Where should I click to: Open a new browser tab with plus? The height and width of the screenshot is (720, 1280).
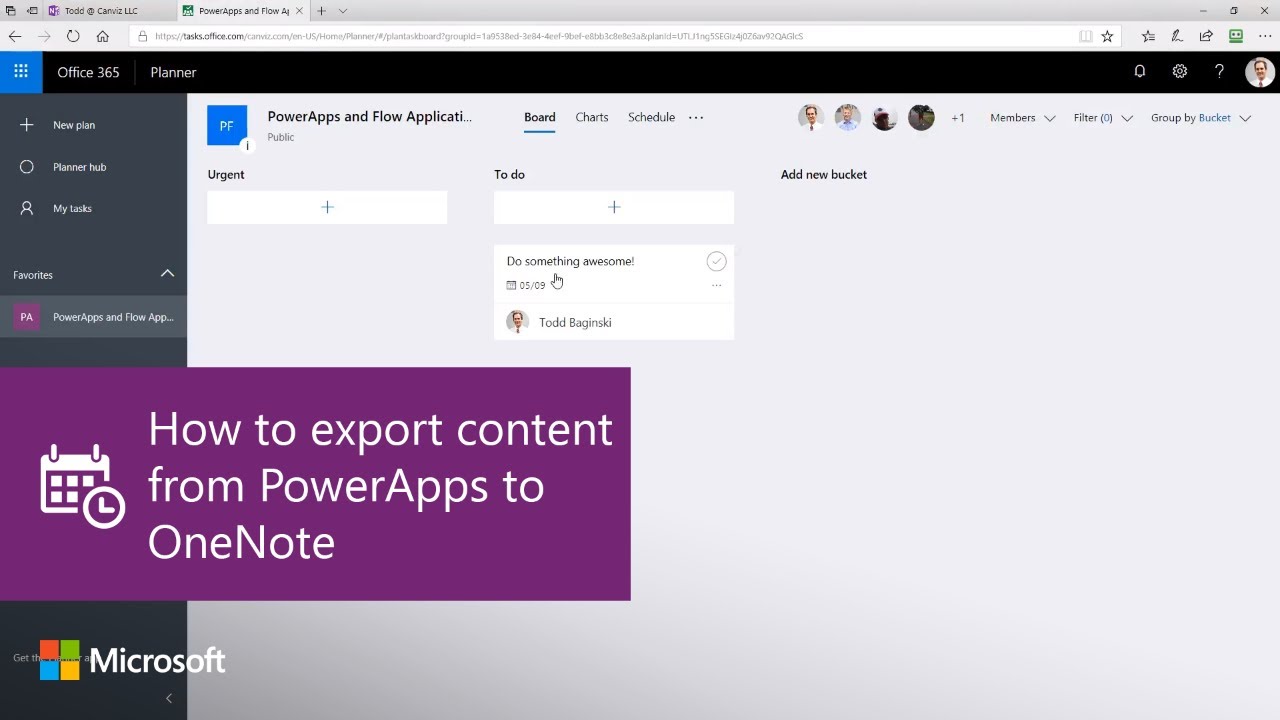pos(321,10)
